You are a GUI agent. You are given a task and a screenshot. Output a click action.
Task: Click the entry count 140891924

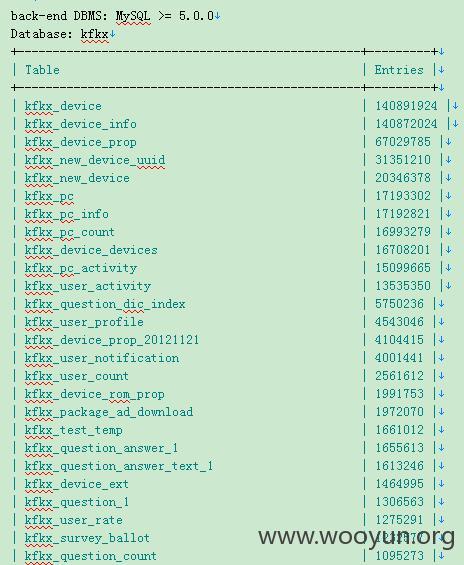[x=406, y=106]
